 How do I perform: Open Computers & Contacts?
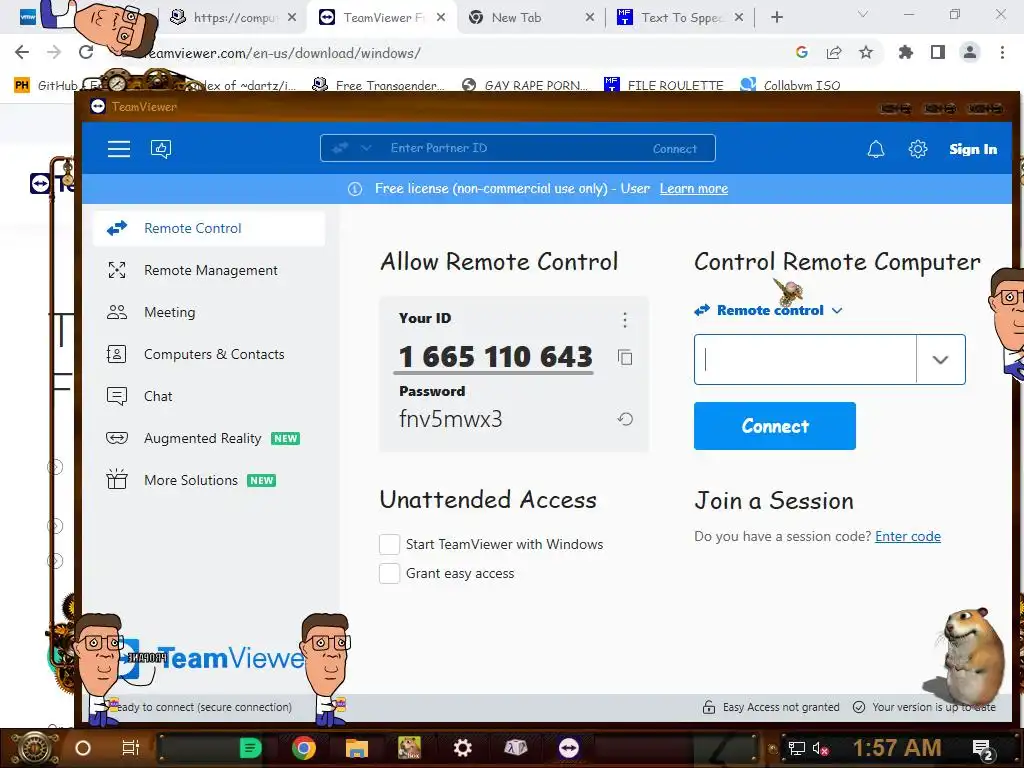pos(209,355)
